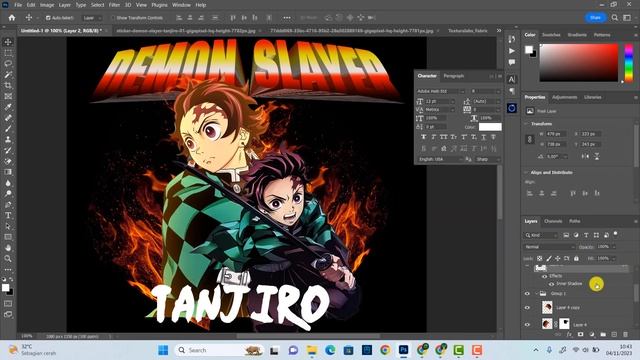
Task: Open the Opacity dropdown arrow
Action: 613,247
